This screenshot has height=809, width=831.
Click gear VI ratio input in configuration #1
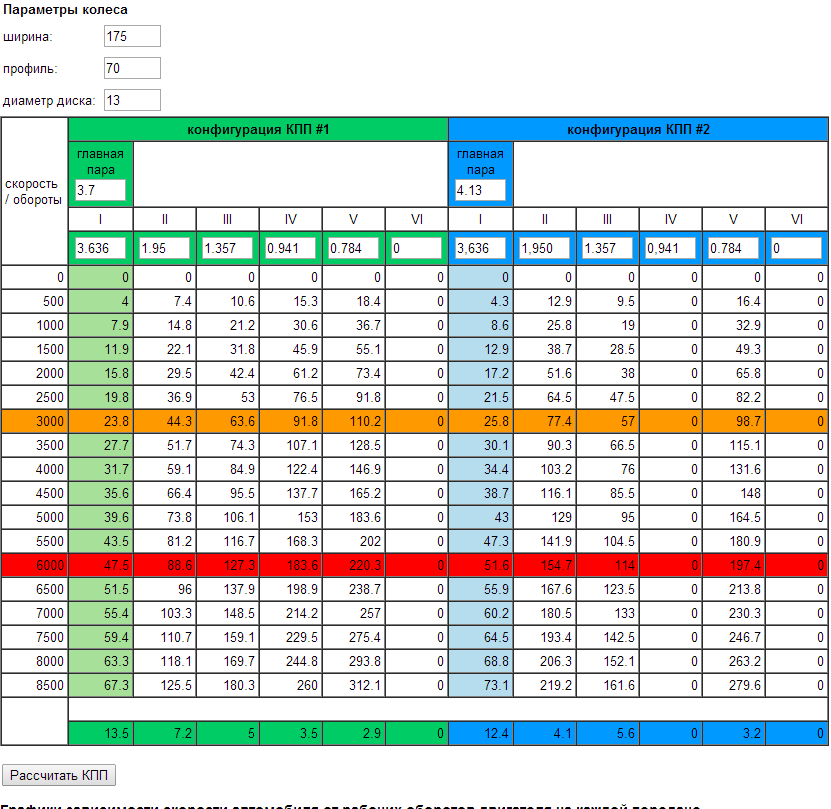coord(416,248)
